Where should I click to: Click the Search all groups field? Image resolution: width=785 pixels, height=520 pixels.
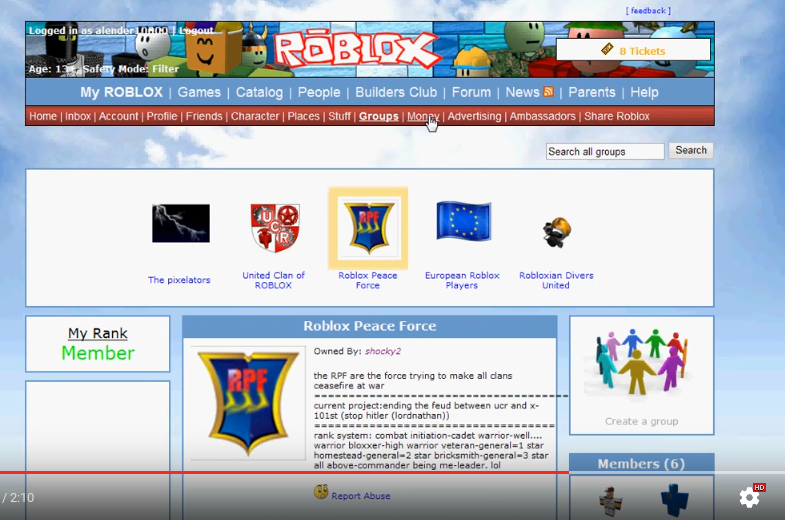pos(605,151)
